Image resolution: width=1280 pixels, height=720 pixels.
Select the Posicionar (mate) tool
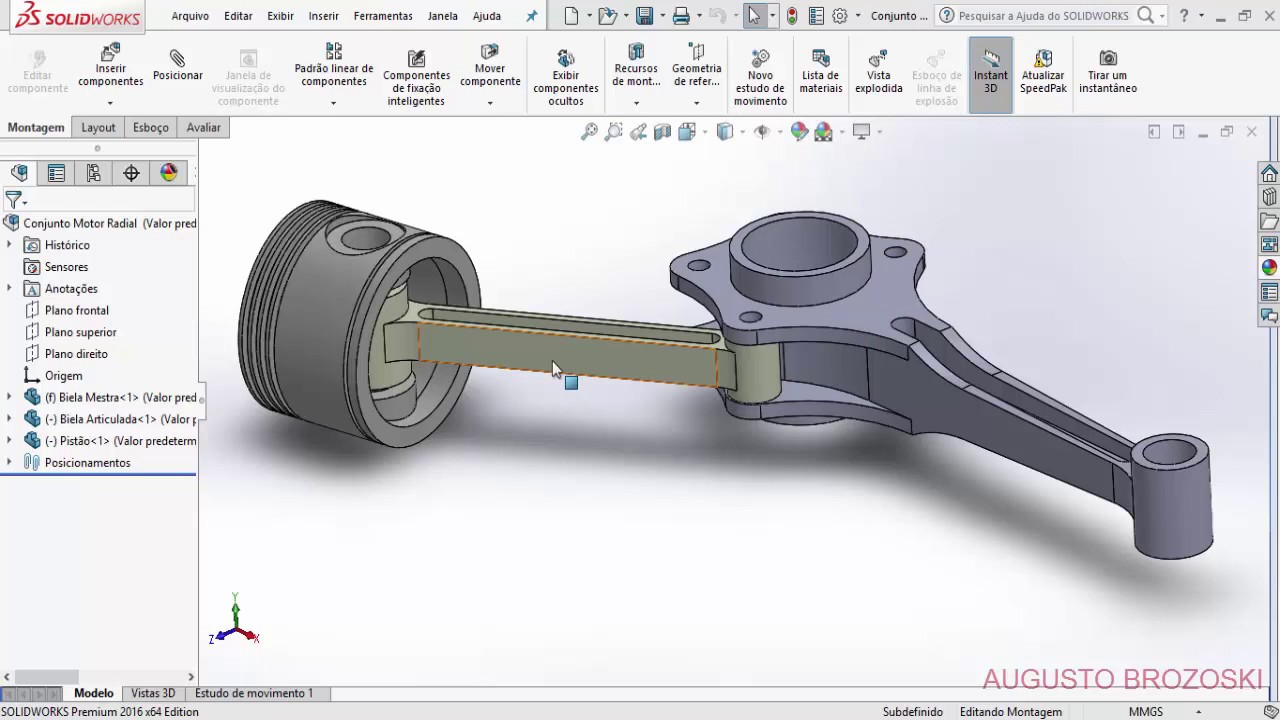click(178, 66)
